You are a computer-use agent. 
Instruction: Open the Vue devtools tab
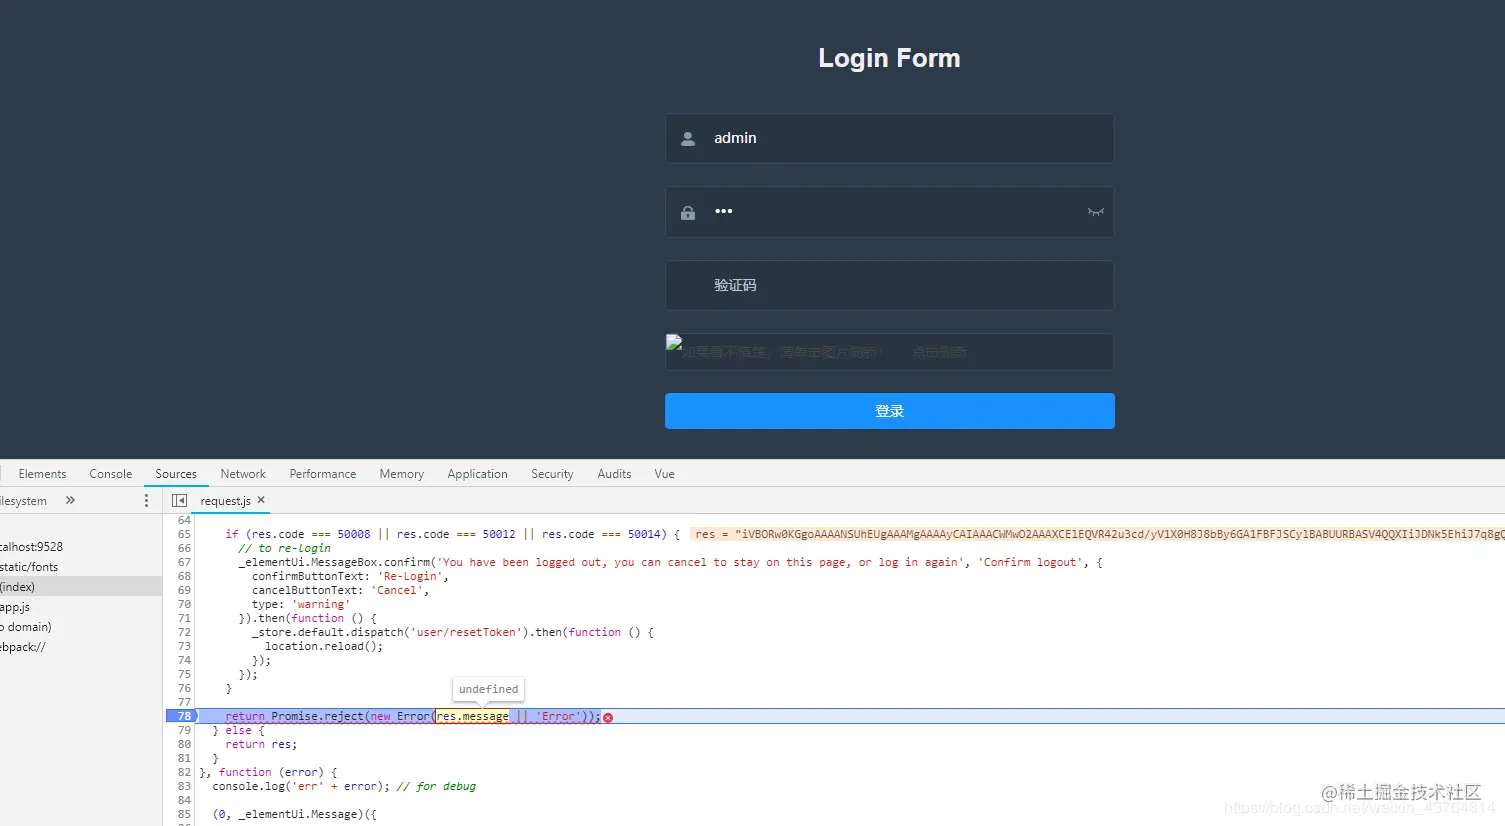665,474
